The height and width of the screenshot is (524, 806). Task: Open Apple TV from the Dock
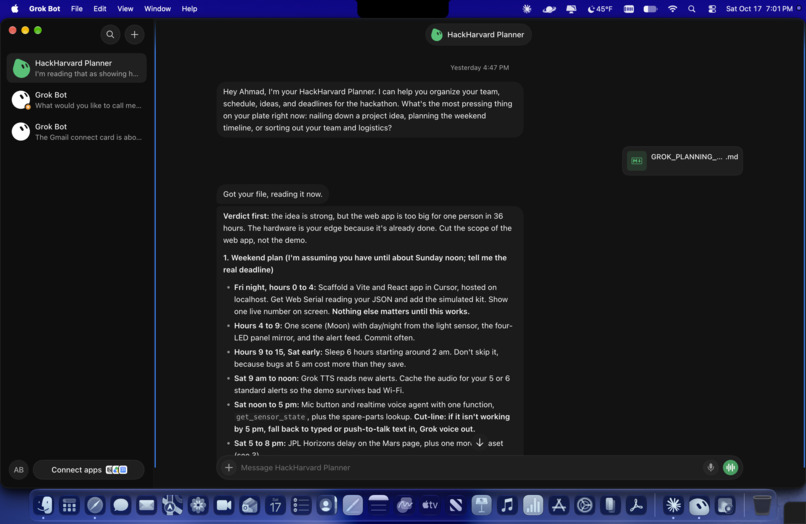(430, 505)
